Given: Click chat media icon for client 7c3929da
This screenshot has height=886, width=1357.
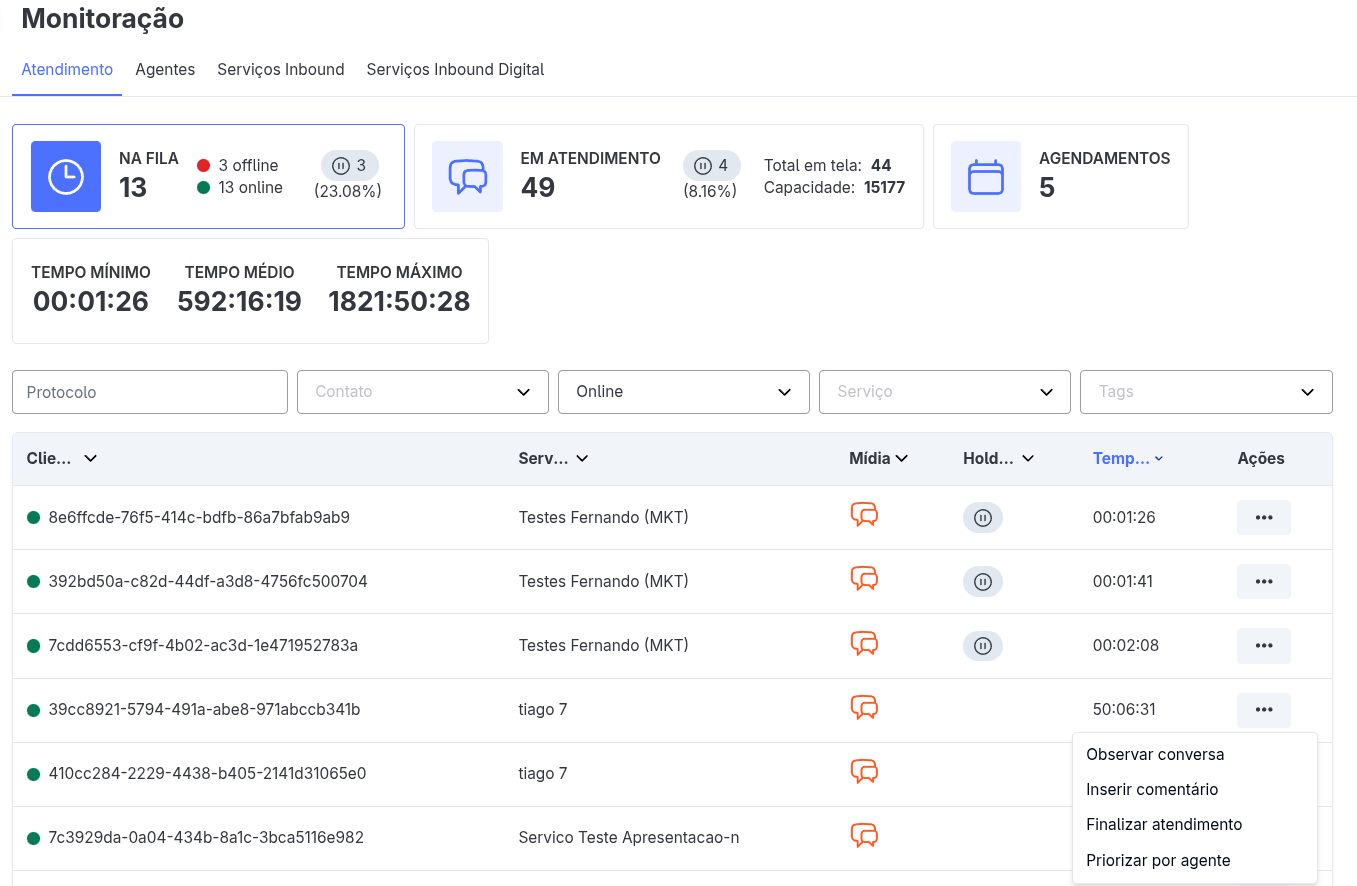Looking at the screenshot, I should click(864, 836).
